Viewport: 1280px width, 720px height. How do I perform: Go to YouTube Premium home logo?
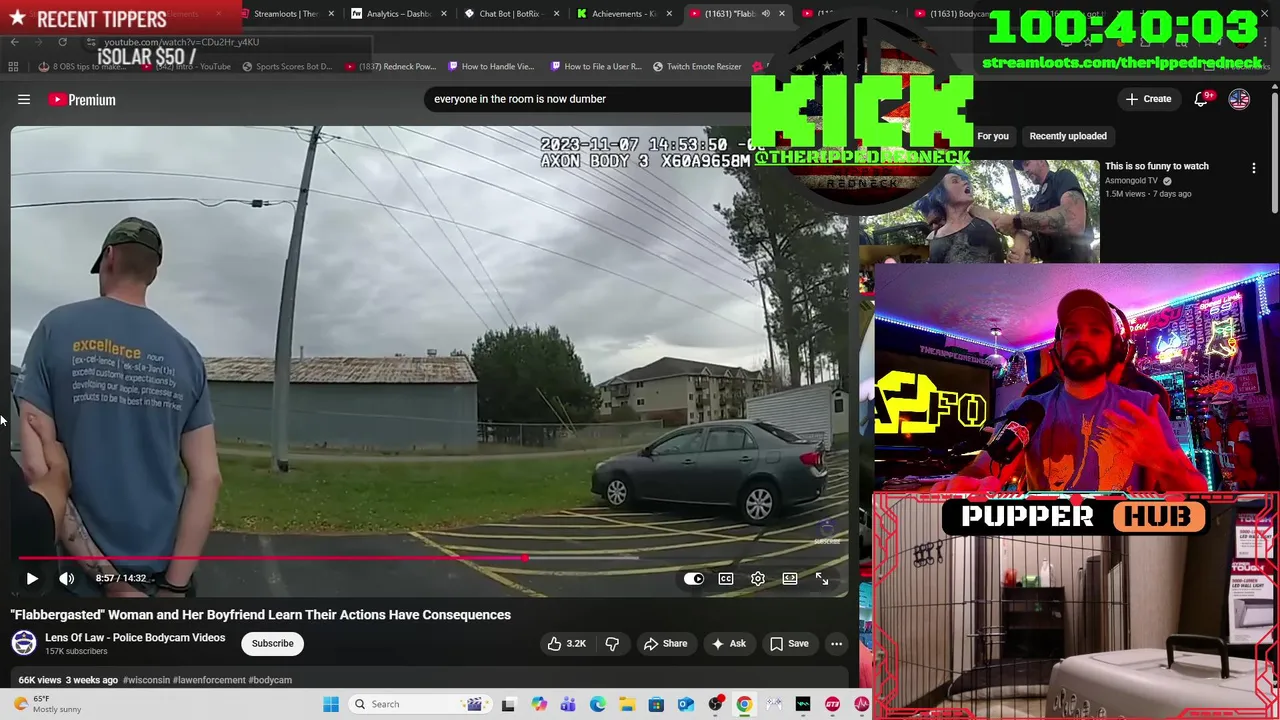coord(82,99)
